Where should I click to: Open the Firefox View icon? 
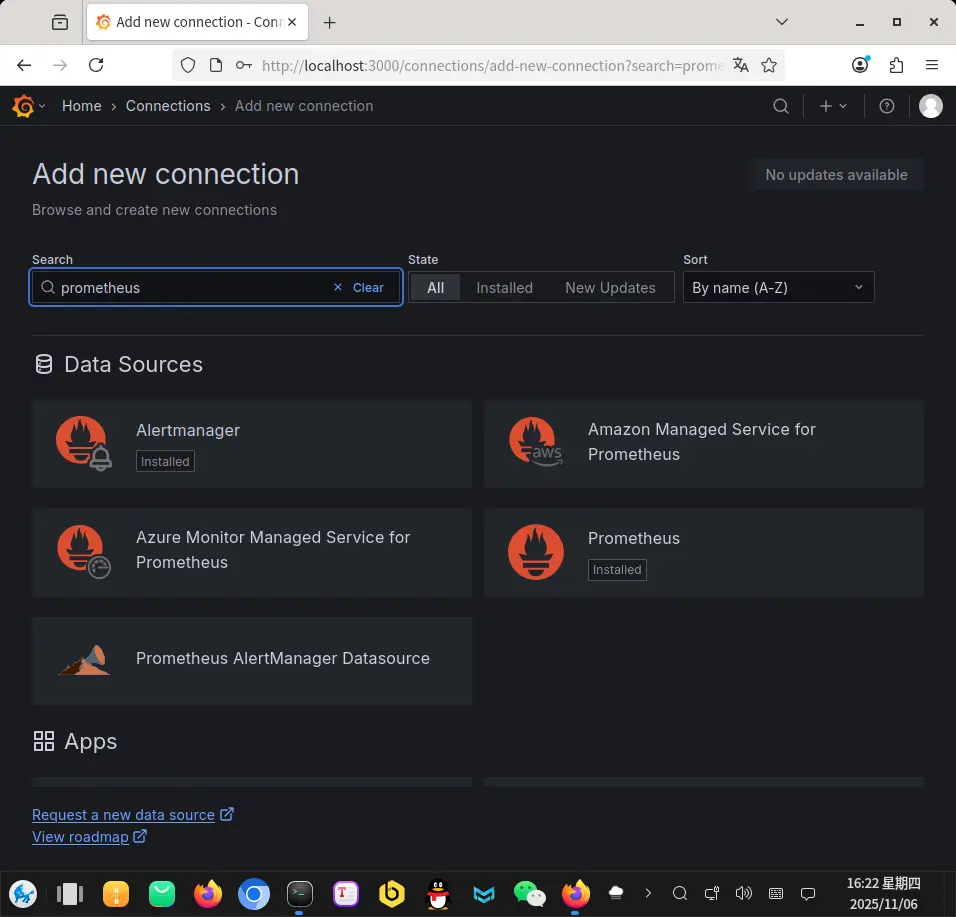point(60,23)
